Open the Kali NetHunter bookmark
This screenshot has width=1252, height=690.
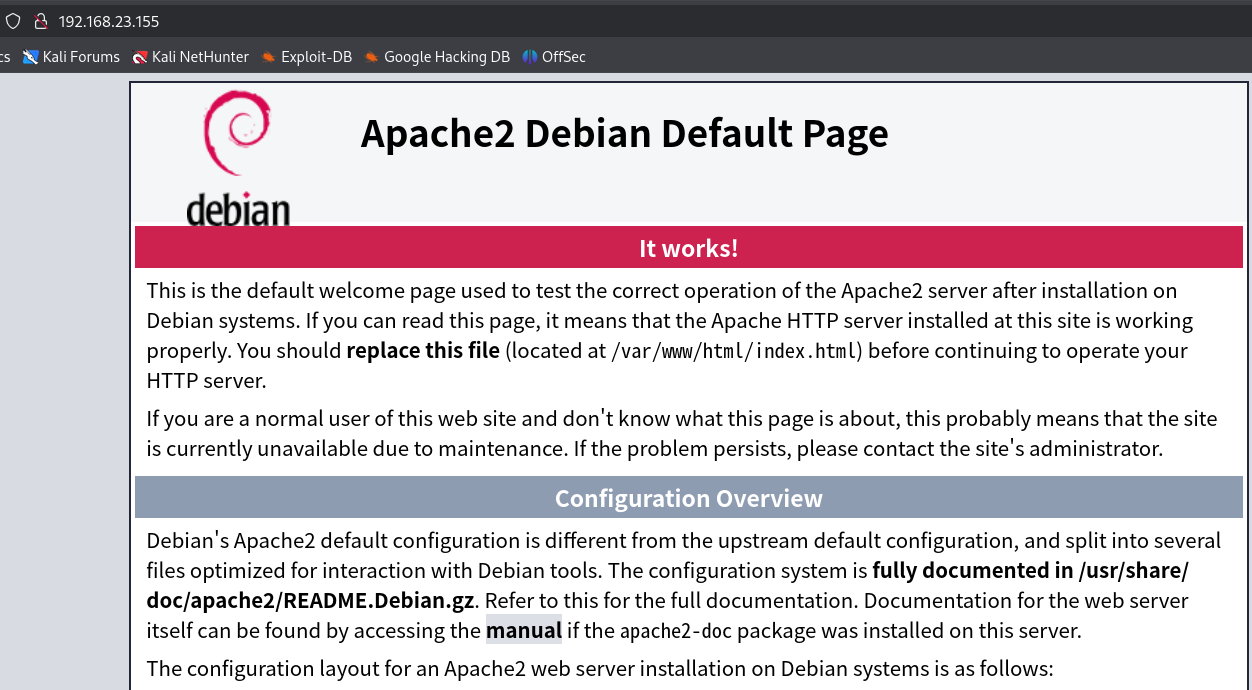coord(190,57)
